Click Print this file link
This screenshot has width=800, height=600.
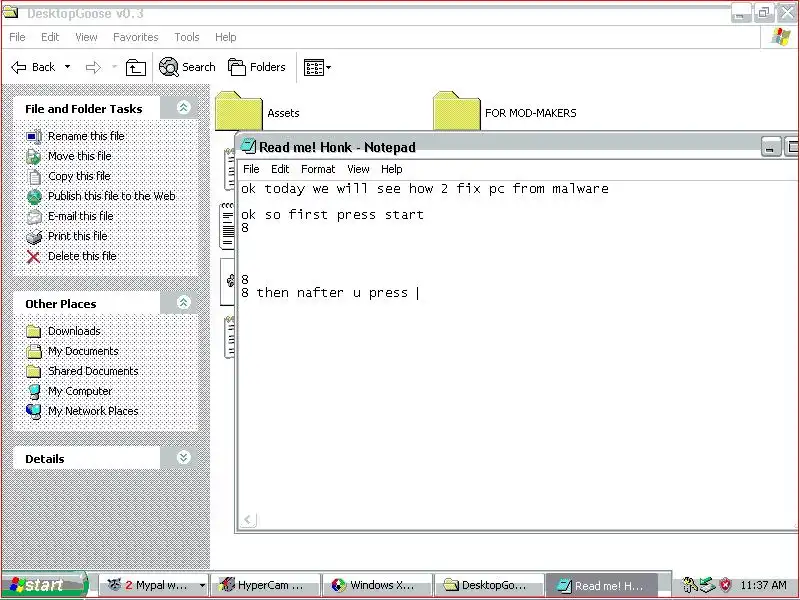pos(78,236)
